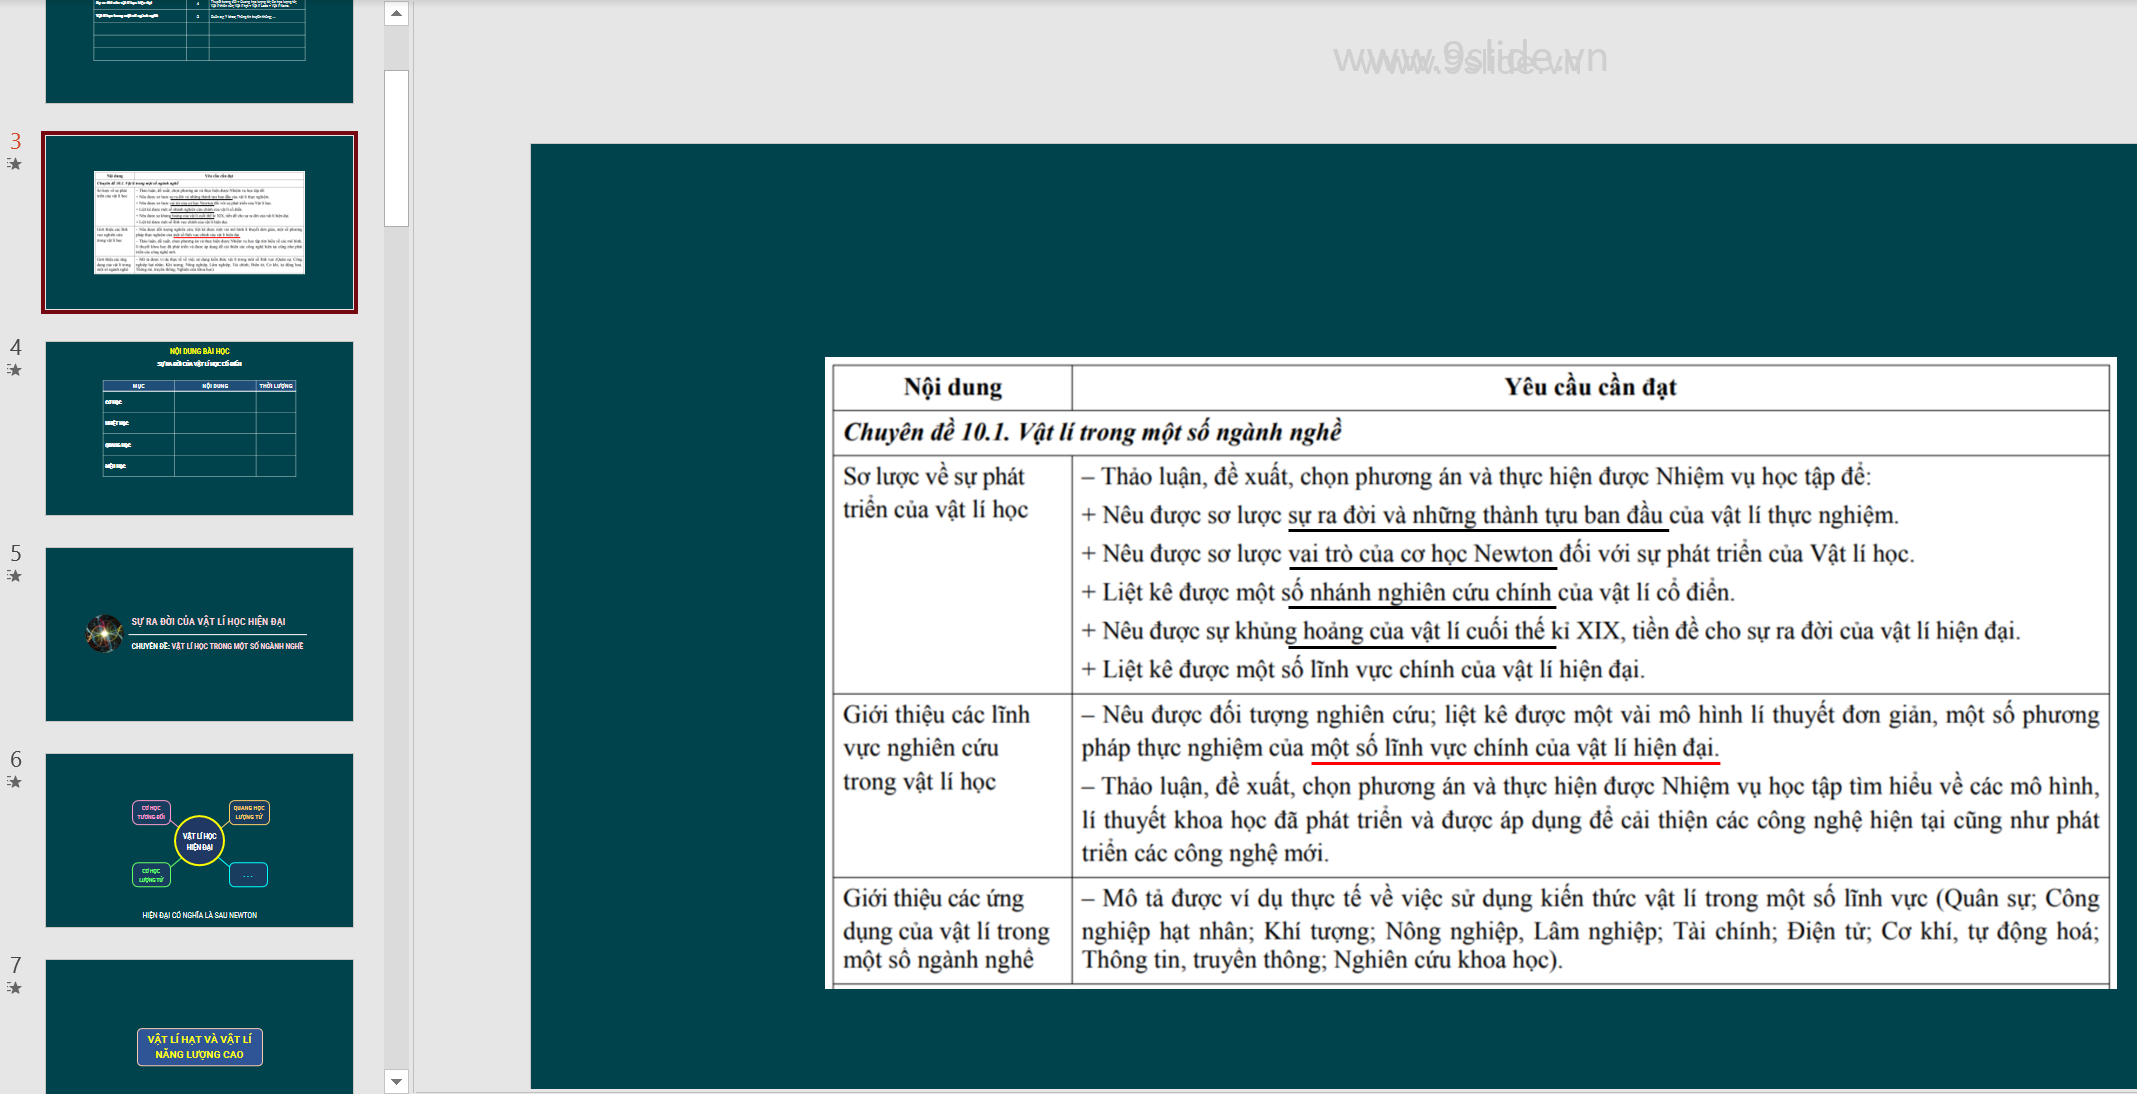
Task: Click the thumbnail pane scrollbar thumb
Action: click(x=396, y=148)
